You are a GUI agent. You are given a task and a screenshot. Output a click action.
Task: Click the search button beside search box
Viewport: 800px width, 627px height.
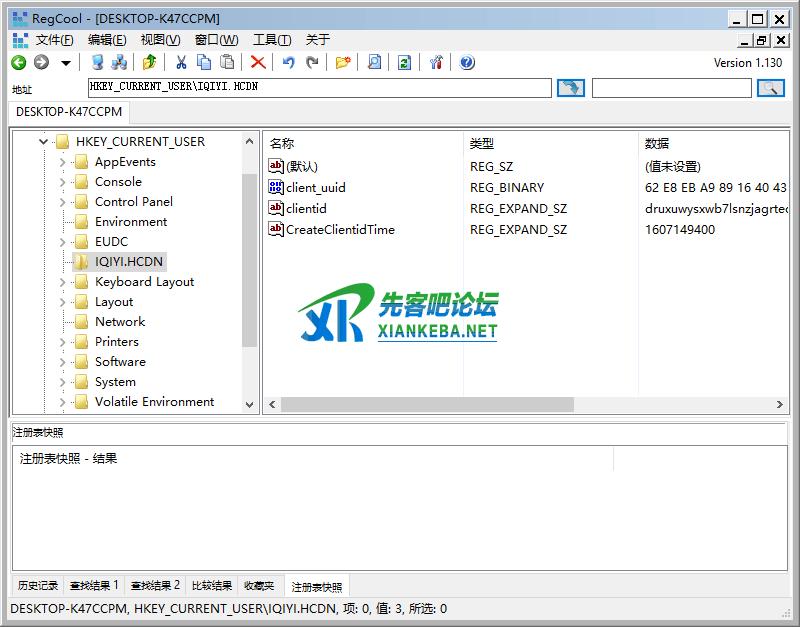coord(770,88)
